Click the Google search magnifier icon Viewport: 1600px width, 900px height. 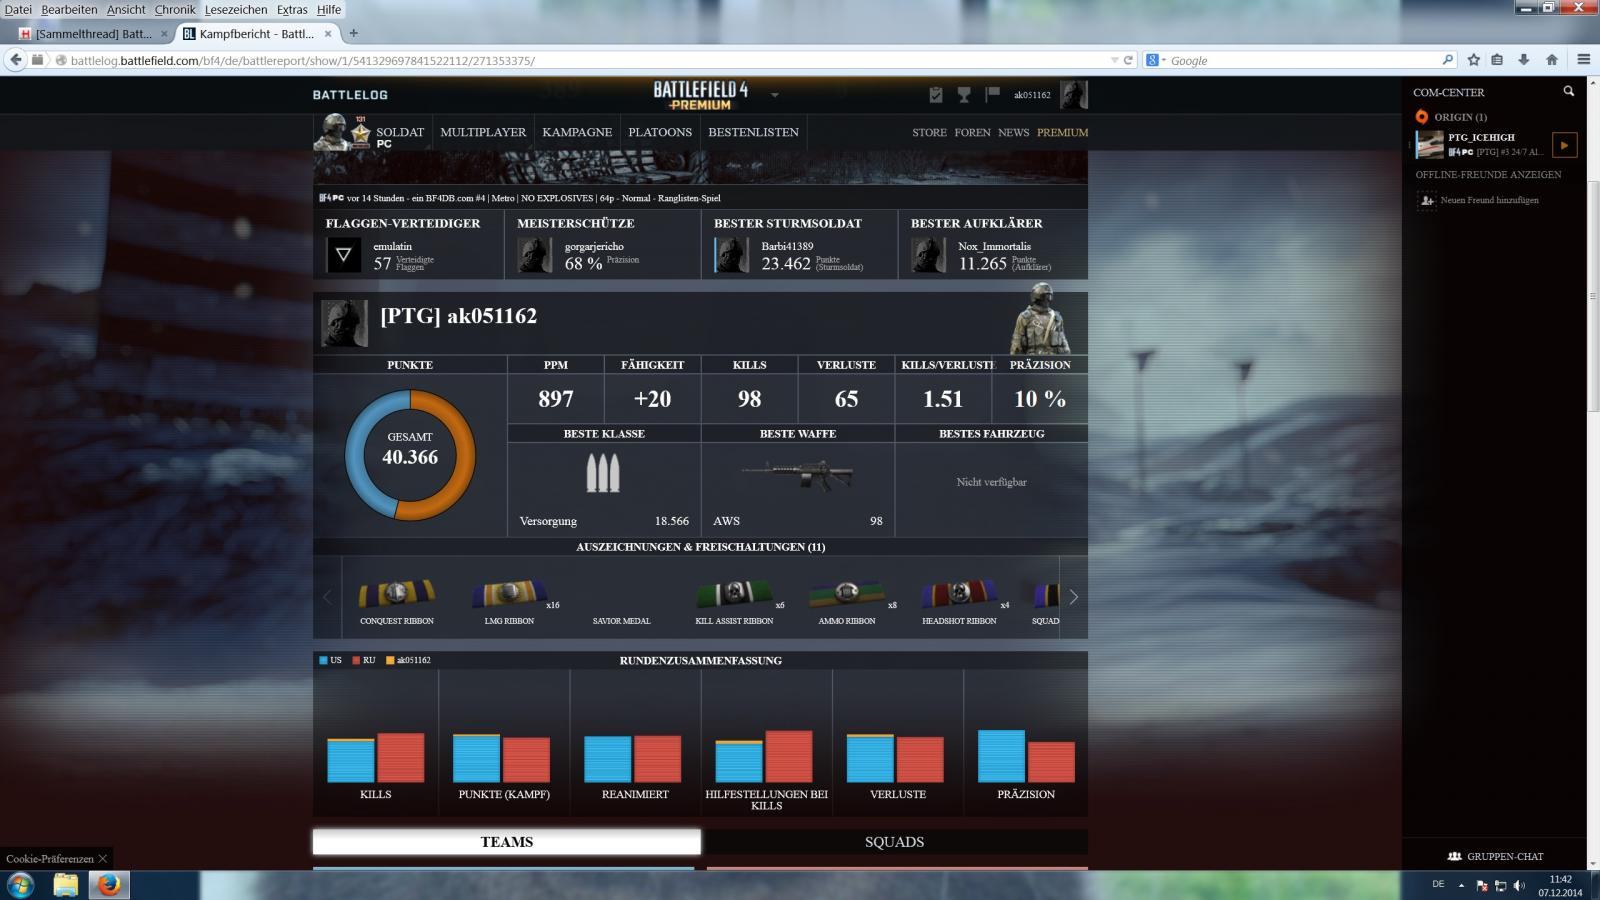pyautogui.click(x=1447, y=60)
